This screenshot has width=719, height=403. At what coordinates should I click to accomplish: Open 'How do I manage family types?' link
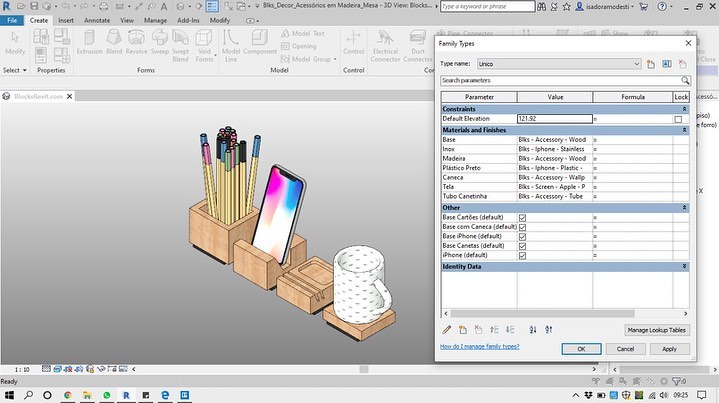[479, 347]
